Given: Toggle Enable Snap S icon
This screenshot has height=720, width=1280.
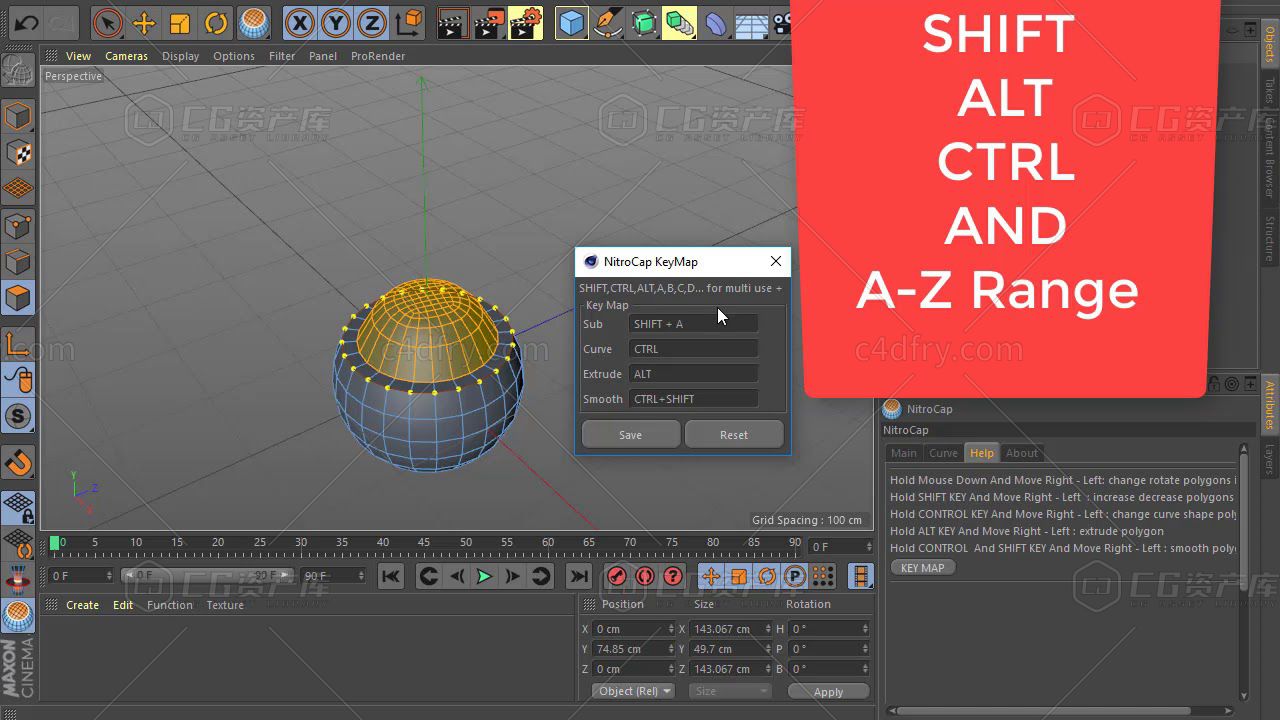Looking at the screenshot, I should click(18, 416).
